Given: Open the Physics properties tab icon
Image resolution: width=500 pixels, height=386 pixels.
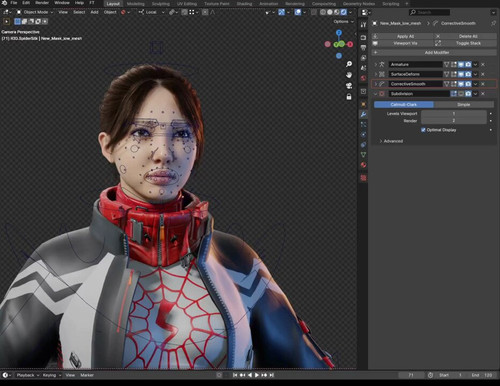Looking at the screenshot, I should [x=363, y=134].
